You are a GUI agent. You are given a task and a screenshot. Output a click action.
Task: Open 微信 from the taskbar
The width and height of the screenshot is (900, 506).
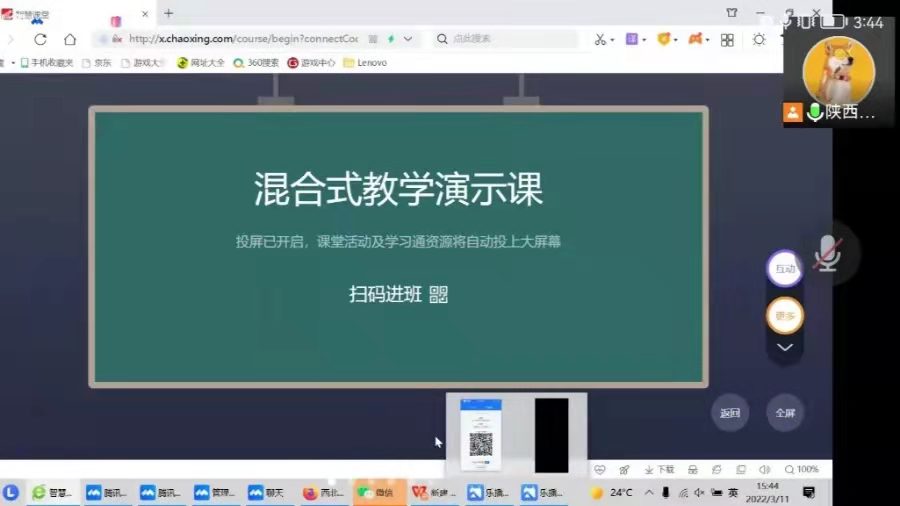pos(376,492)
